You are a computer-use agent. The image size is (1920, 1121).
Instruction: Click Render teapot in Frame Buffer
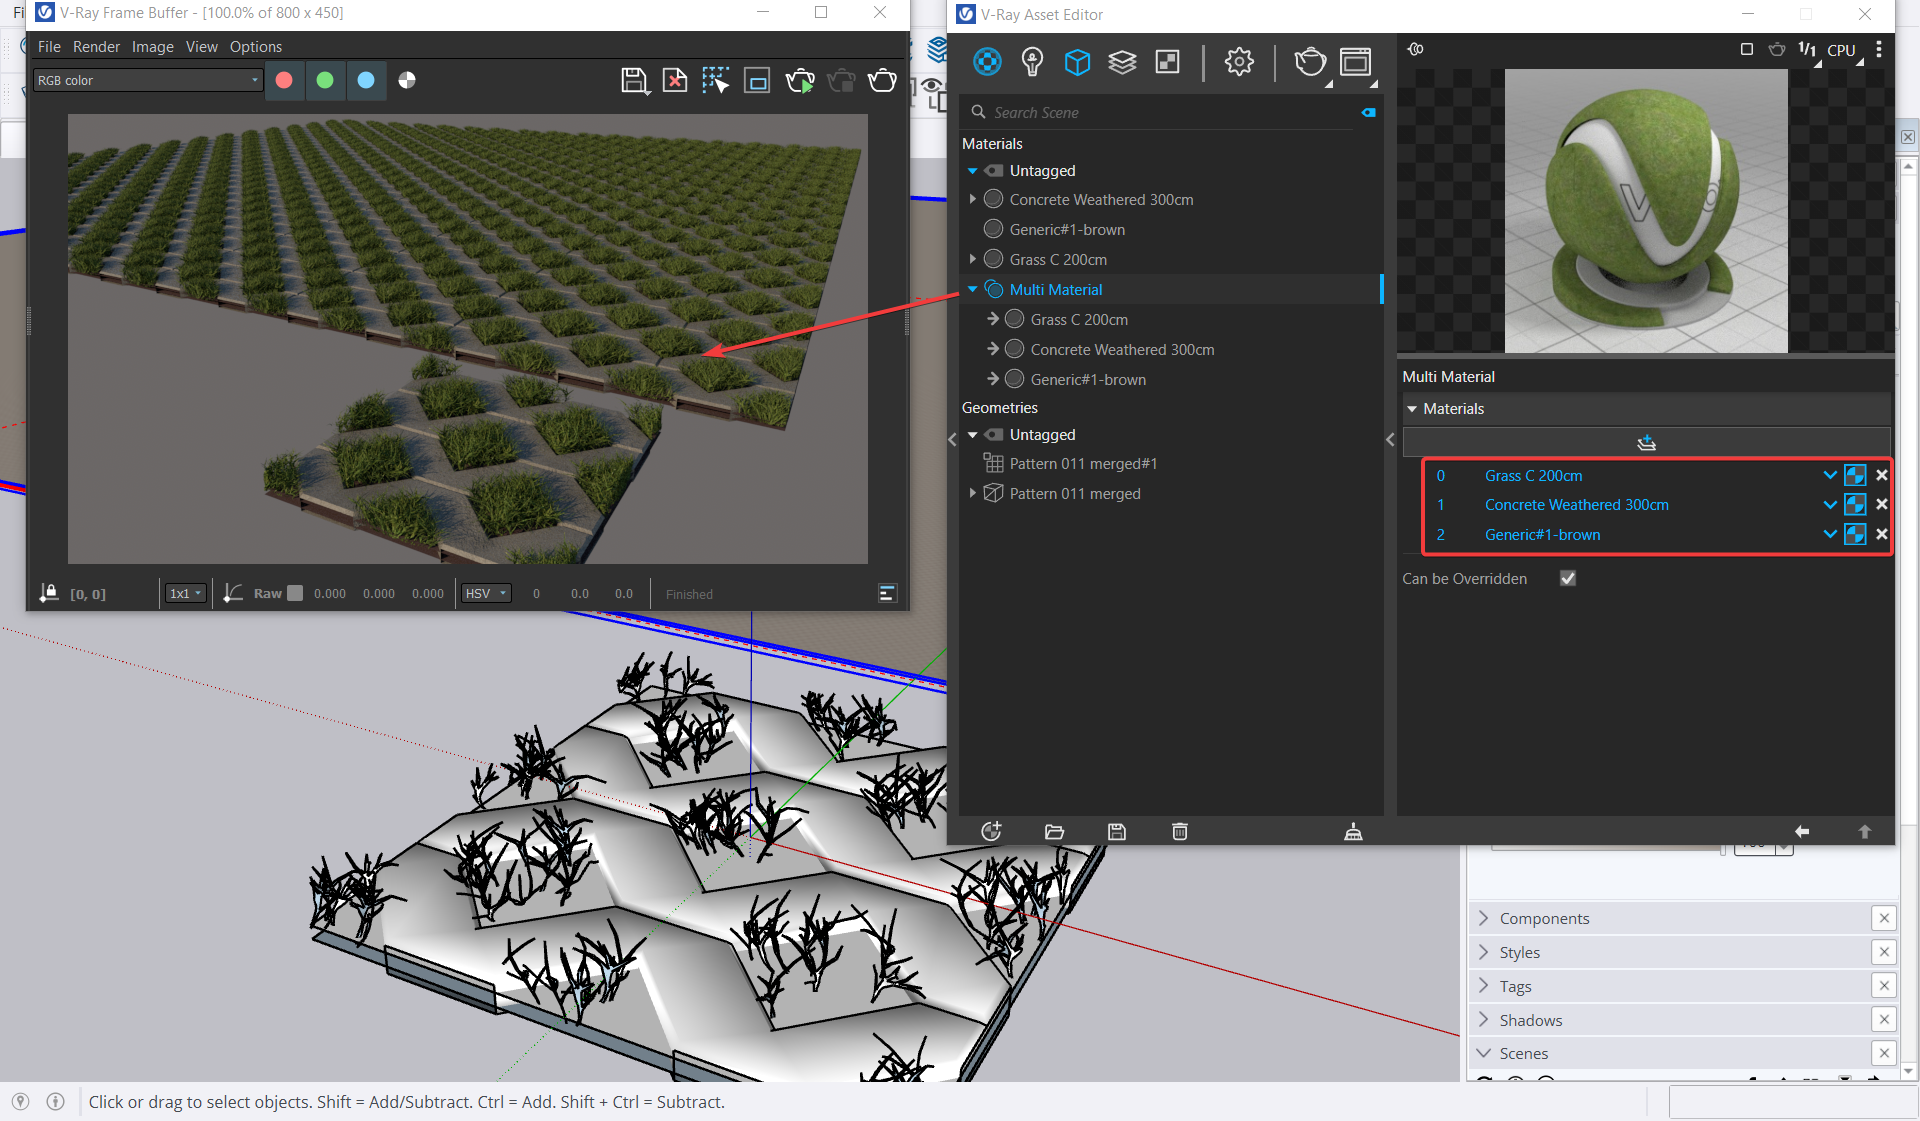coord(882,81)
